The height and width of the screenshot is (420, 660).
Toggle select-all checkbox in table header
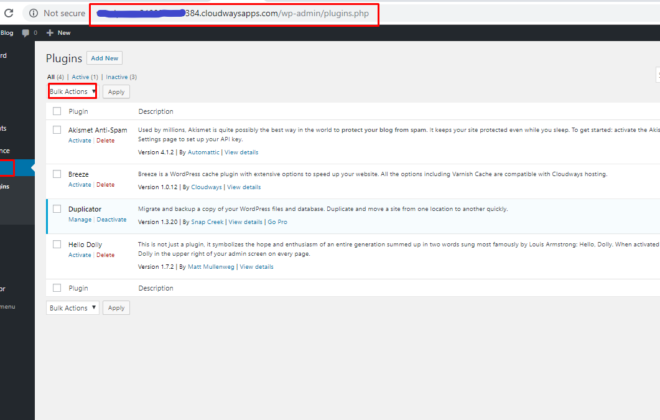(x=57, y=111)
